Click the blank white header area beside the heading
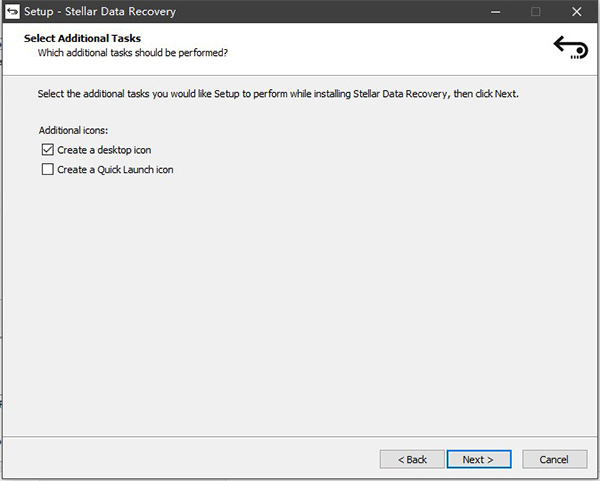Screen dimensions: 600x481 [x=400, y=45]
